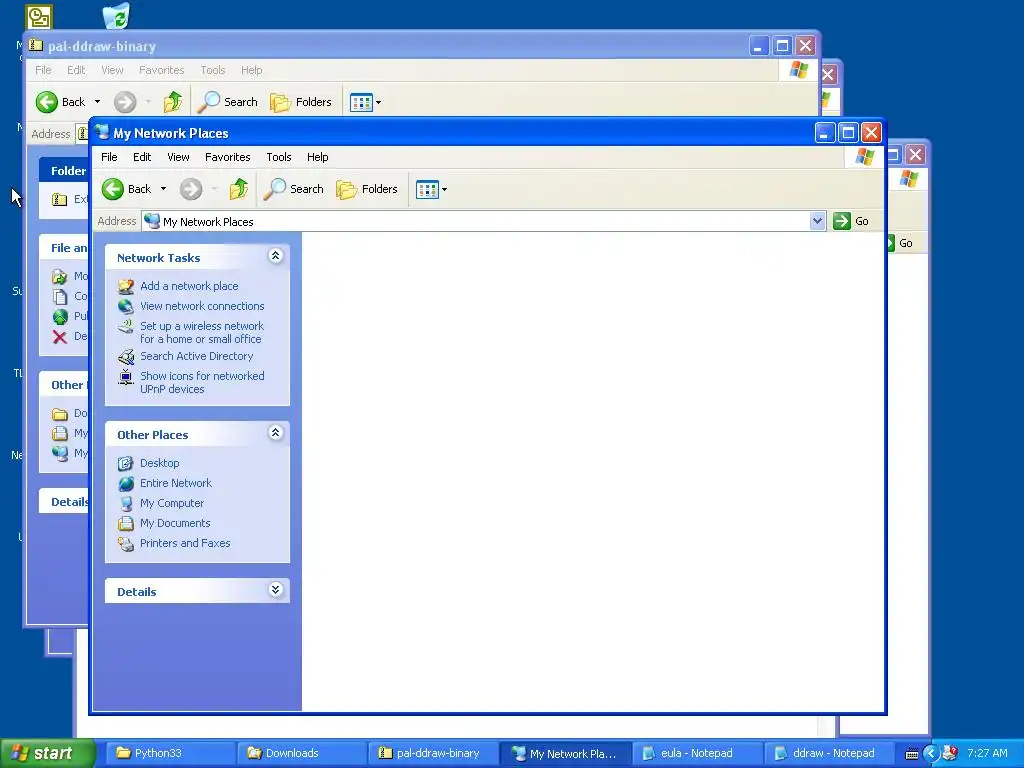Click Search Active Directory link
The image size is (1024, 768).
pyautogui.click(x=197, y=356)
